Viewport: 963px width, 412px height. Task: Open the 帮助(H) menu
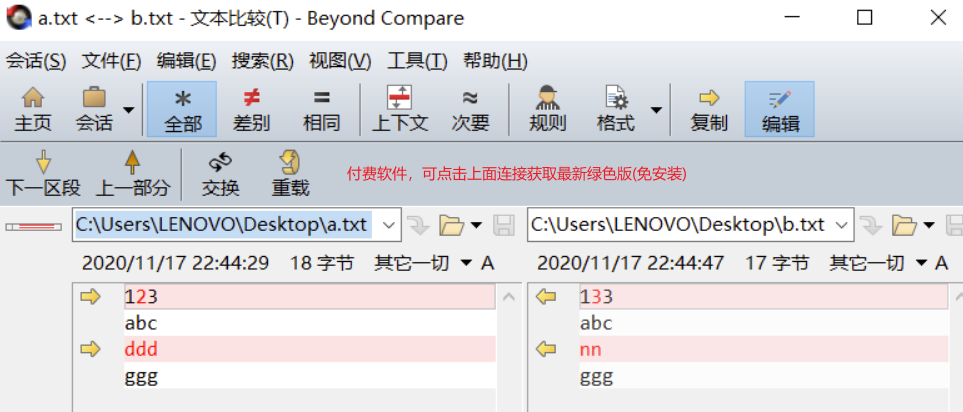pyautogui.click(x=495, y=61)
